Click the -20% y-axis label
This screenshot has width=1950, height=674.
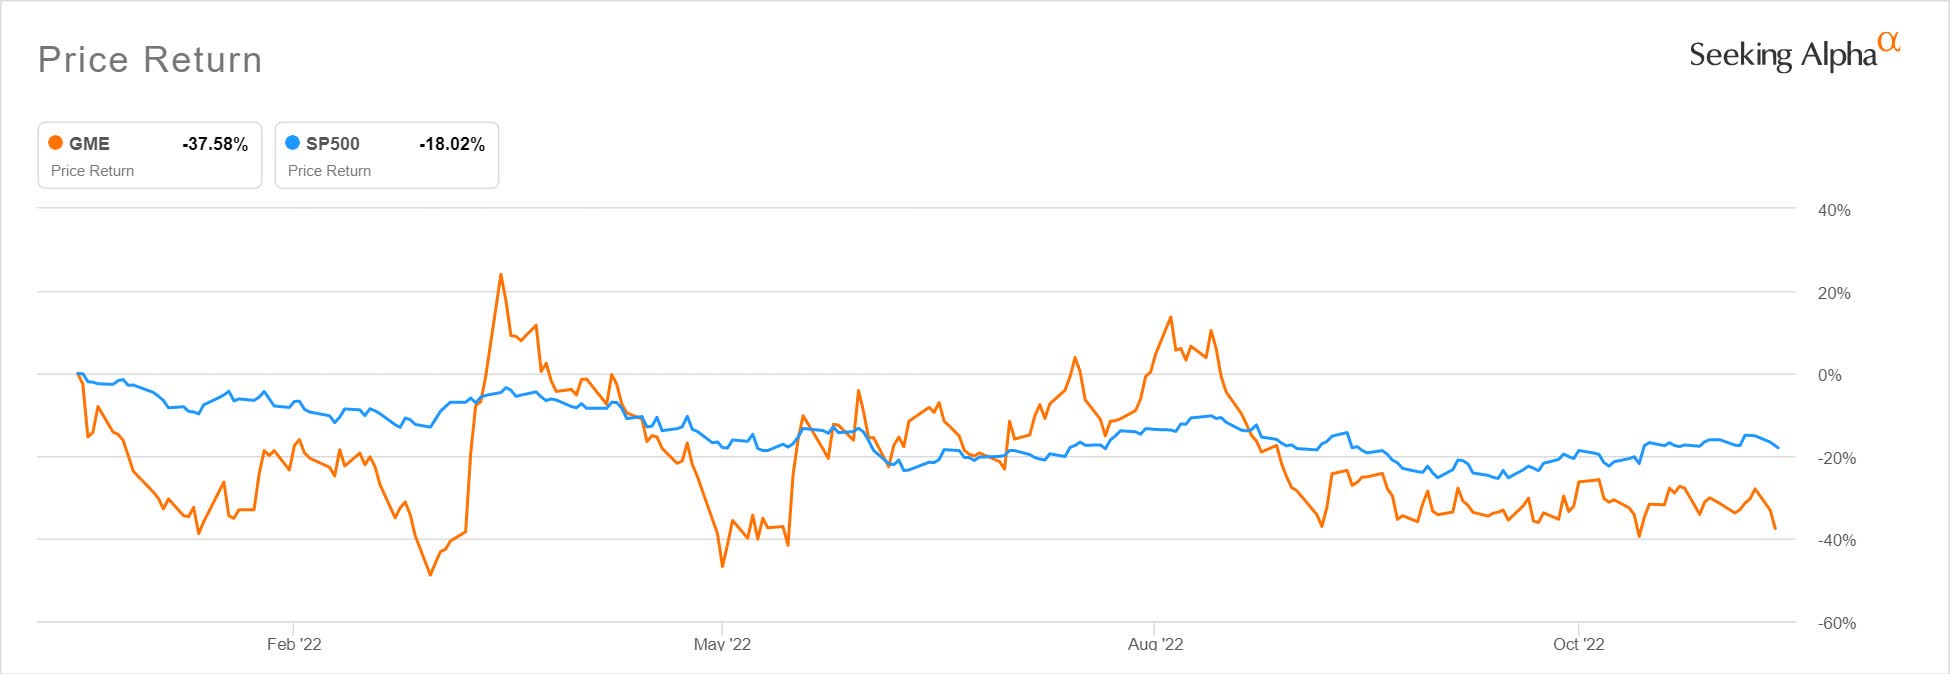(x=1836, y=458)
